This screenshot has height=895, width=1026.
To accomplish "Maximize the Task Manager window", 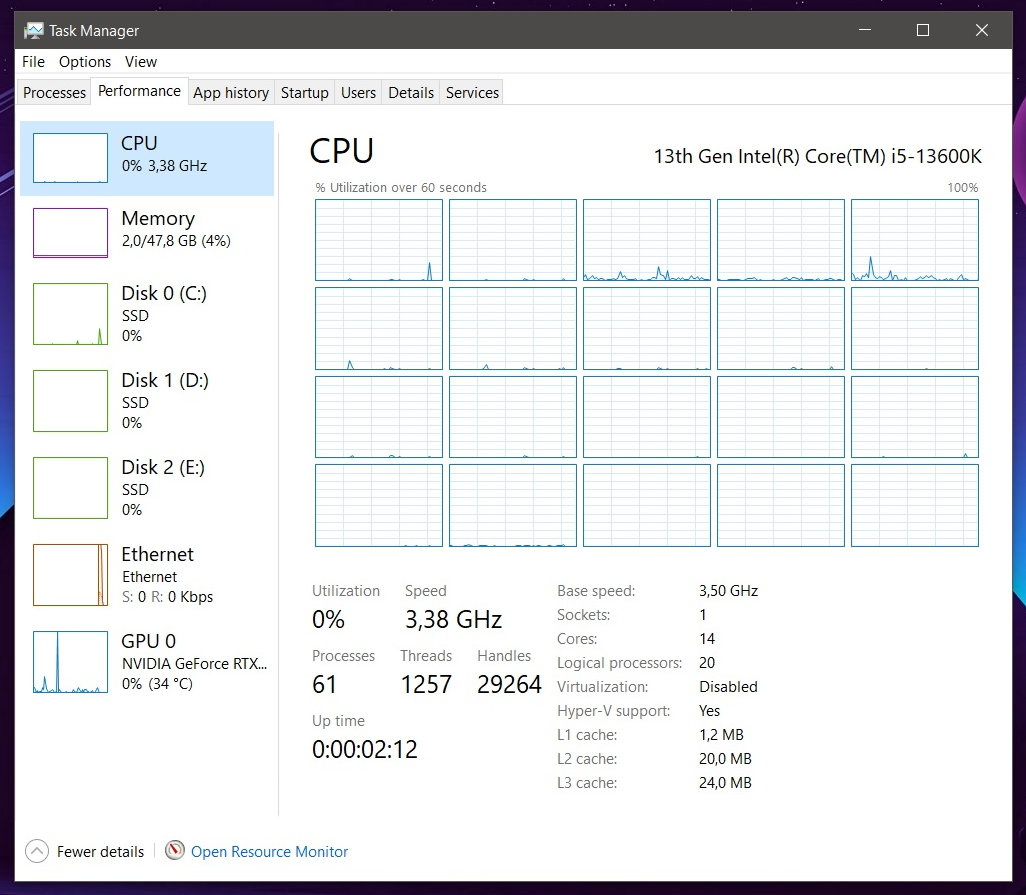I will [923, 30].
